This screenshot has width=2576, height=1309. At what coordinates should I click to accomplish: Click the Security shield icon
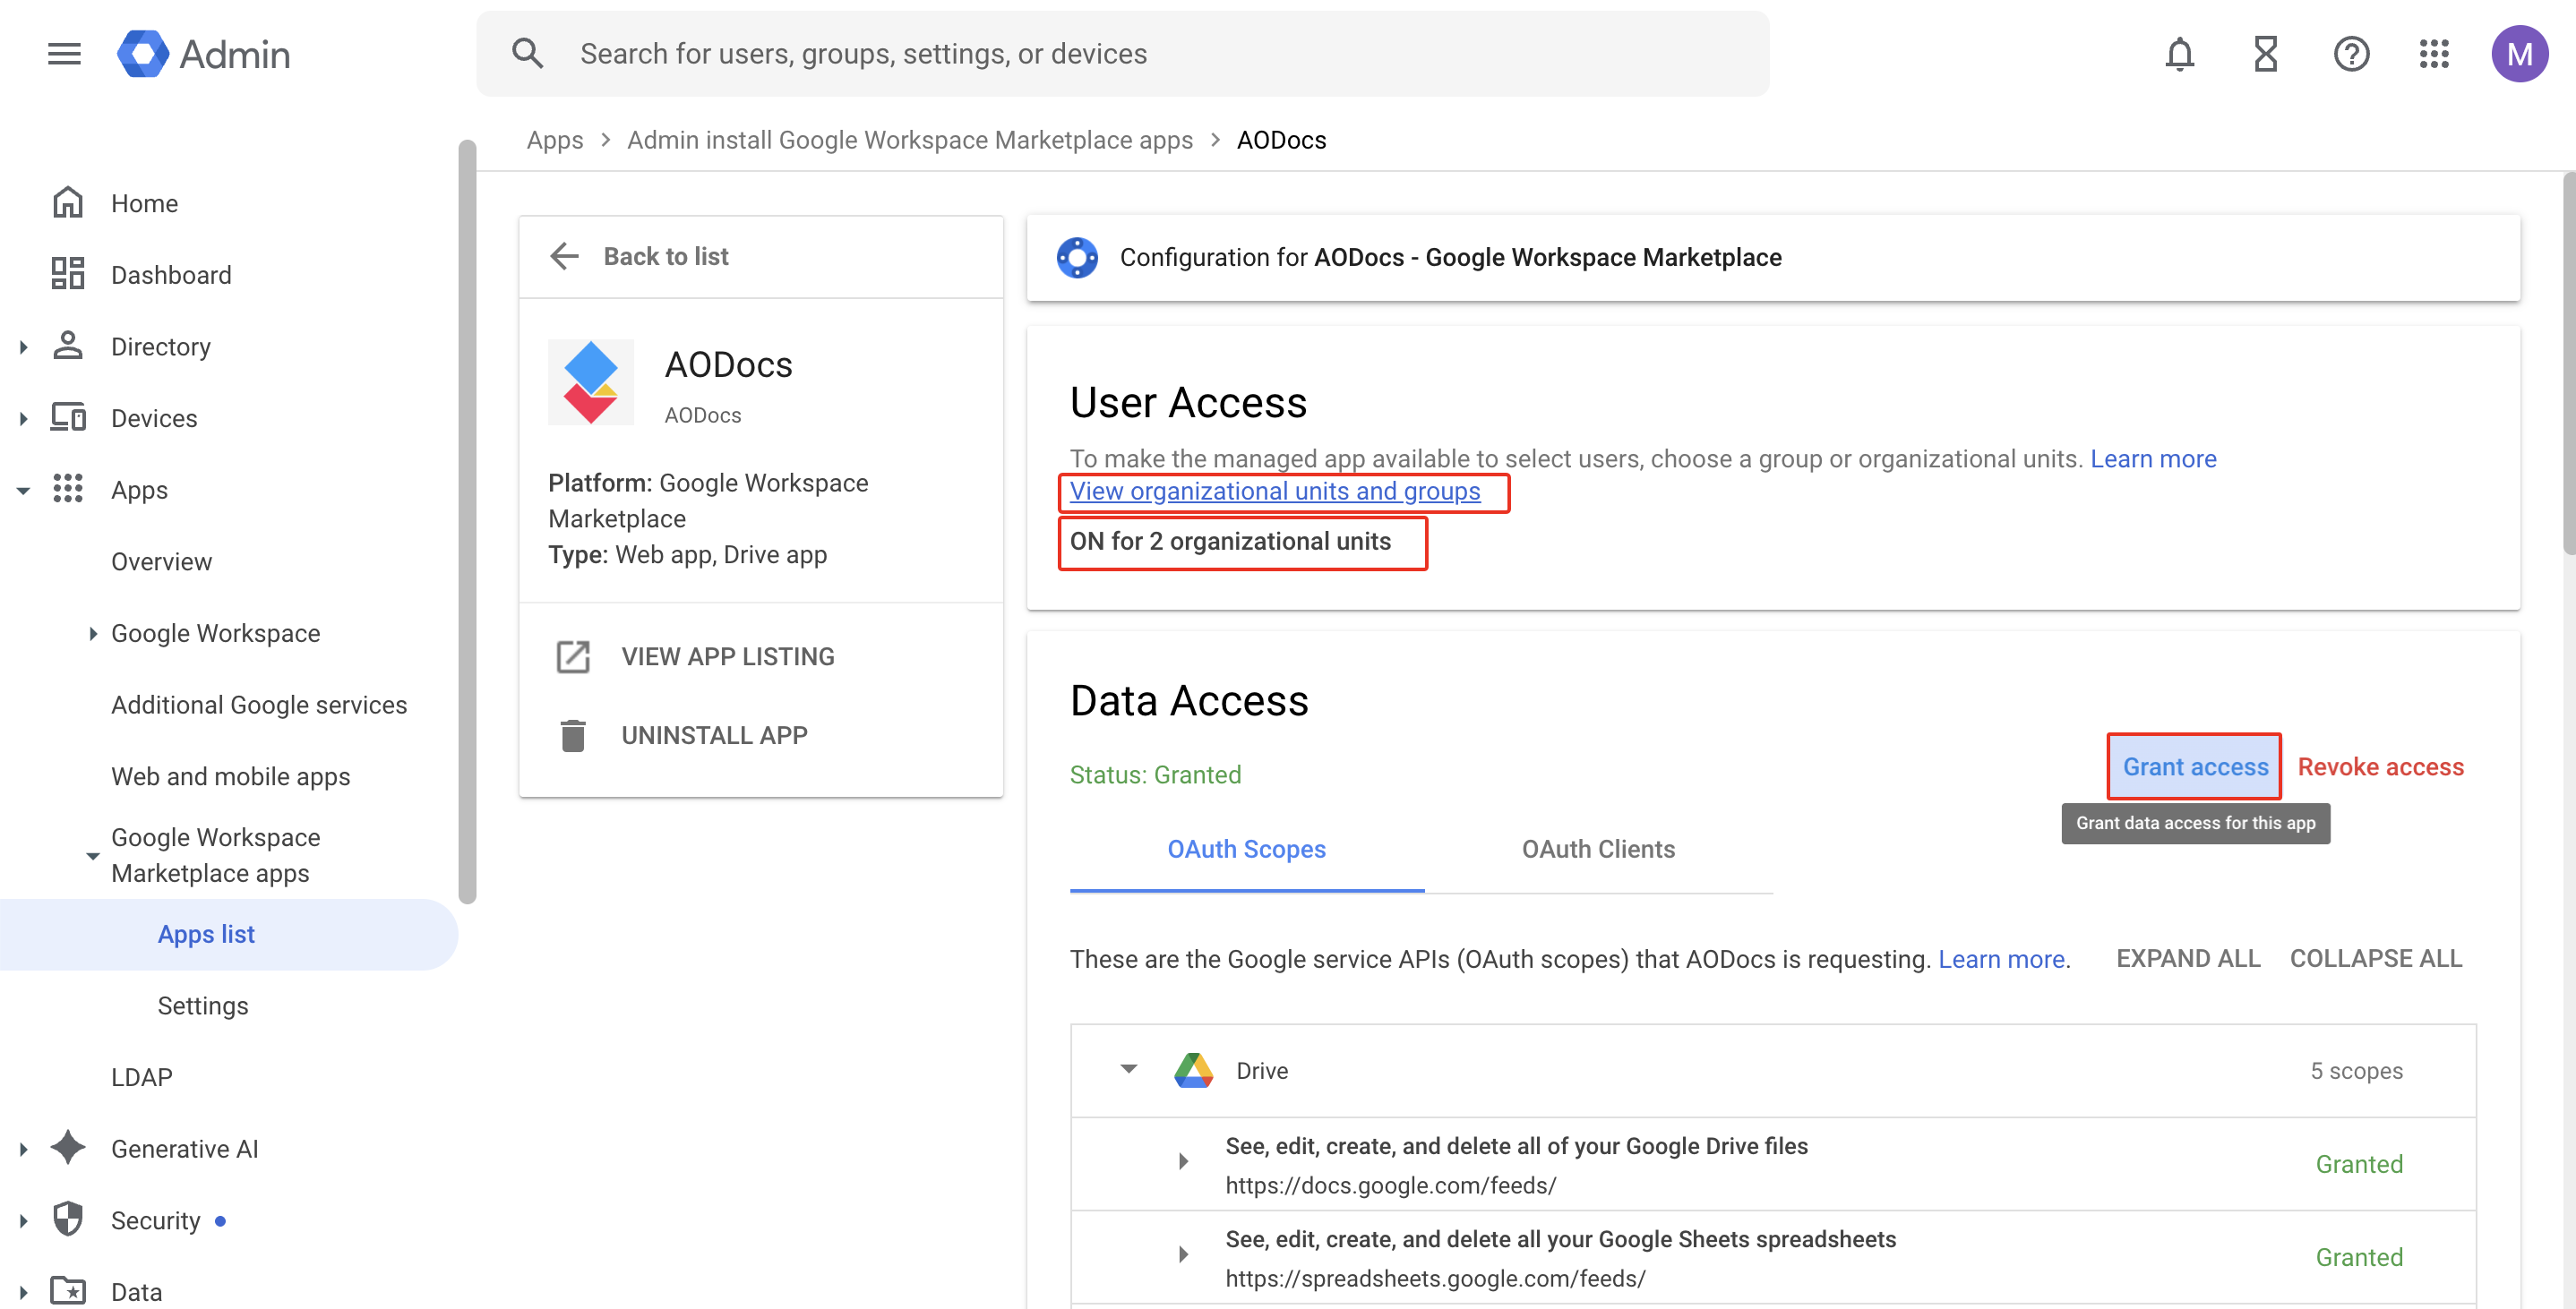click(x=67, y=1219)
